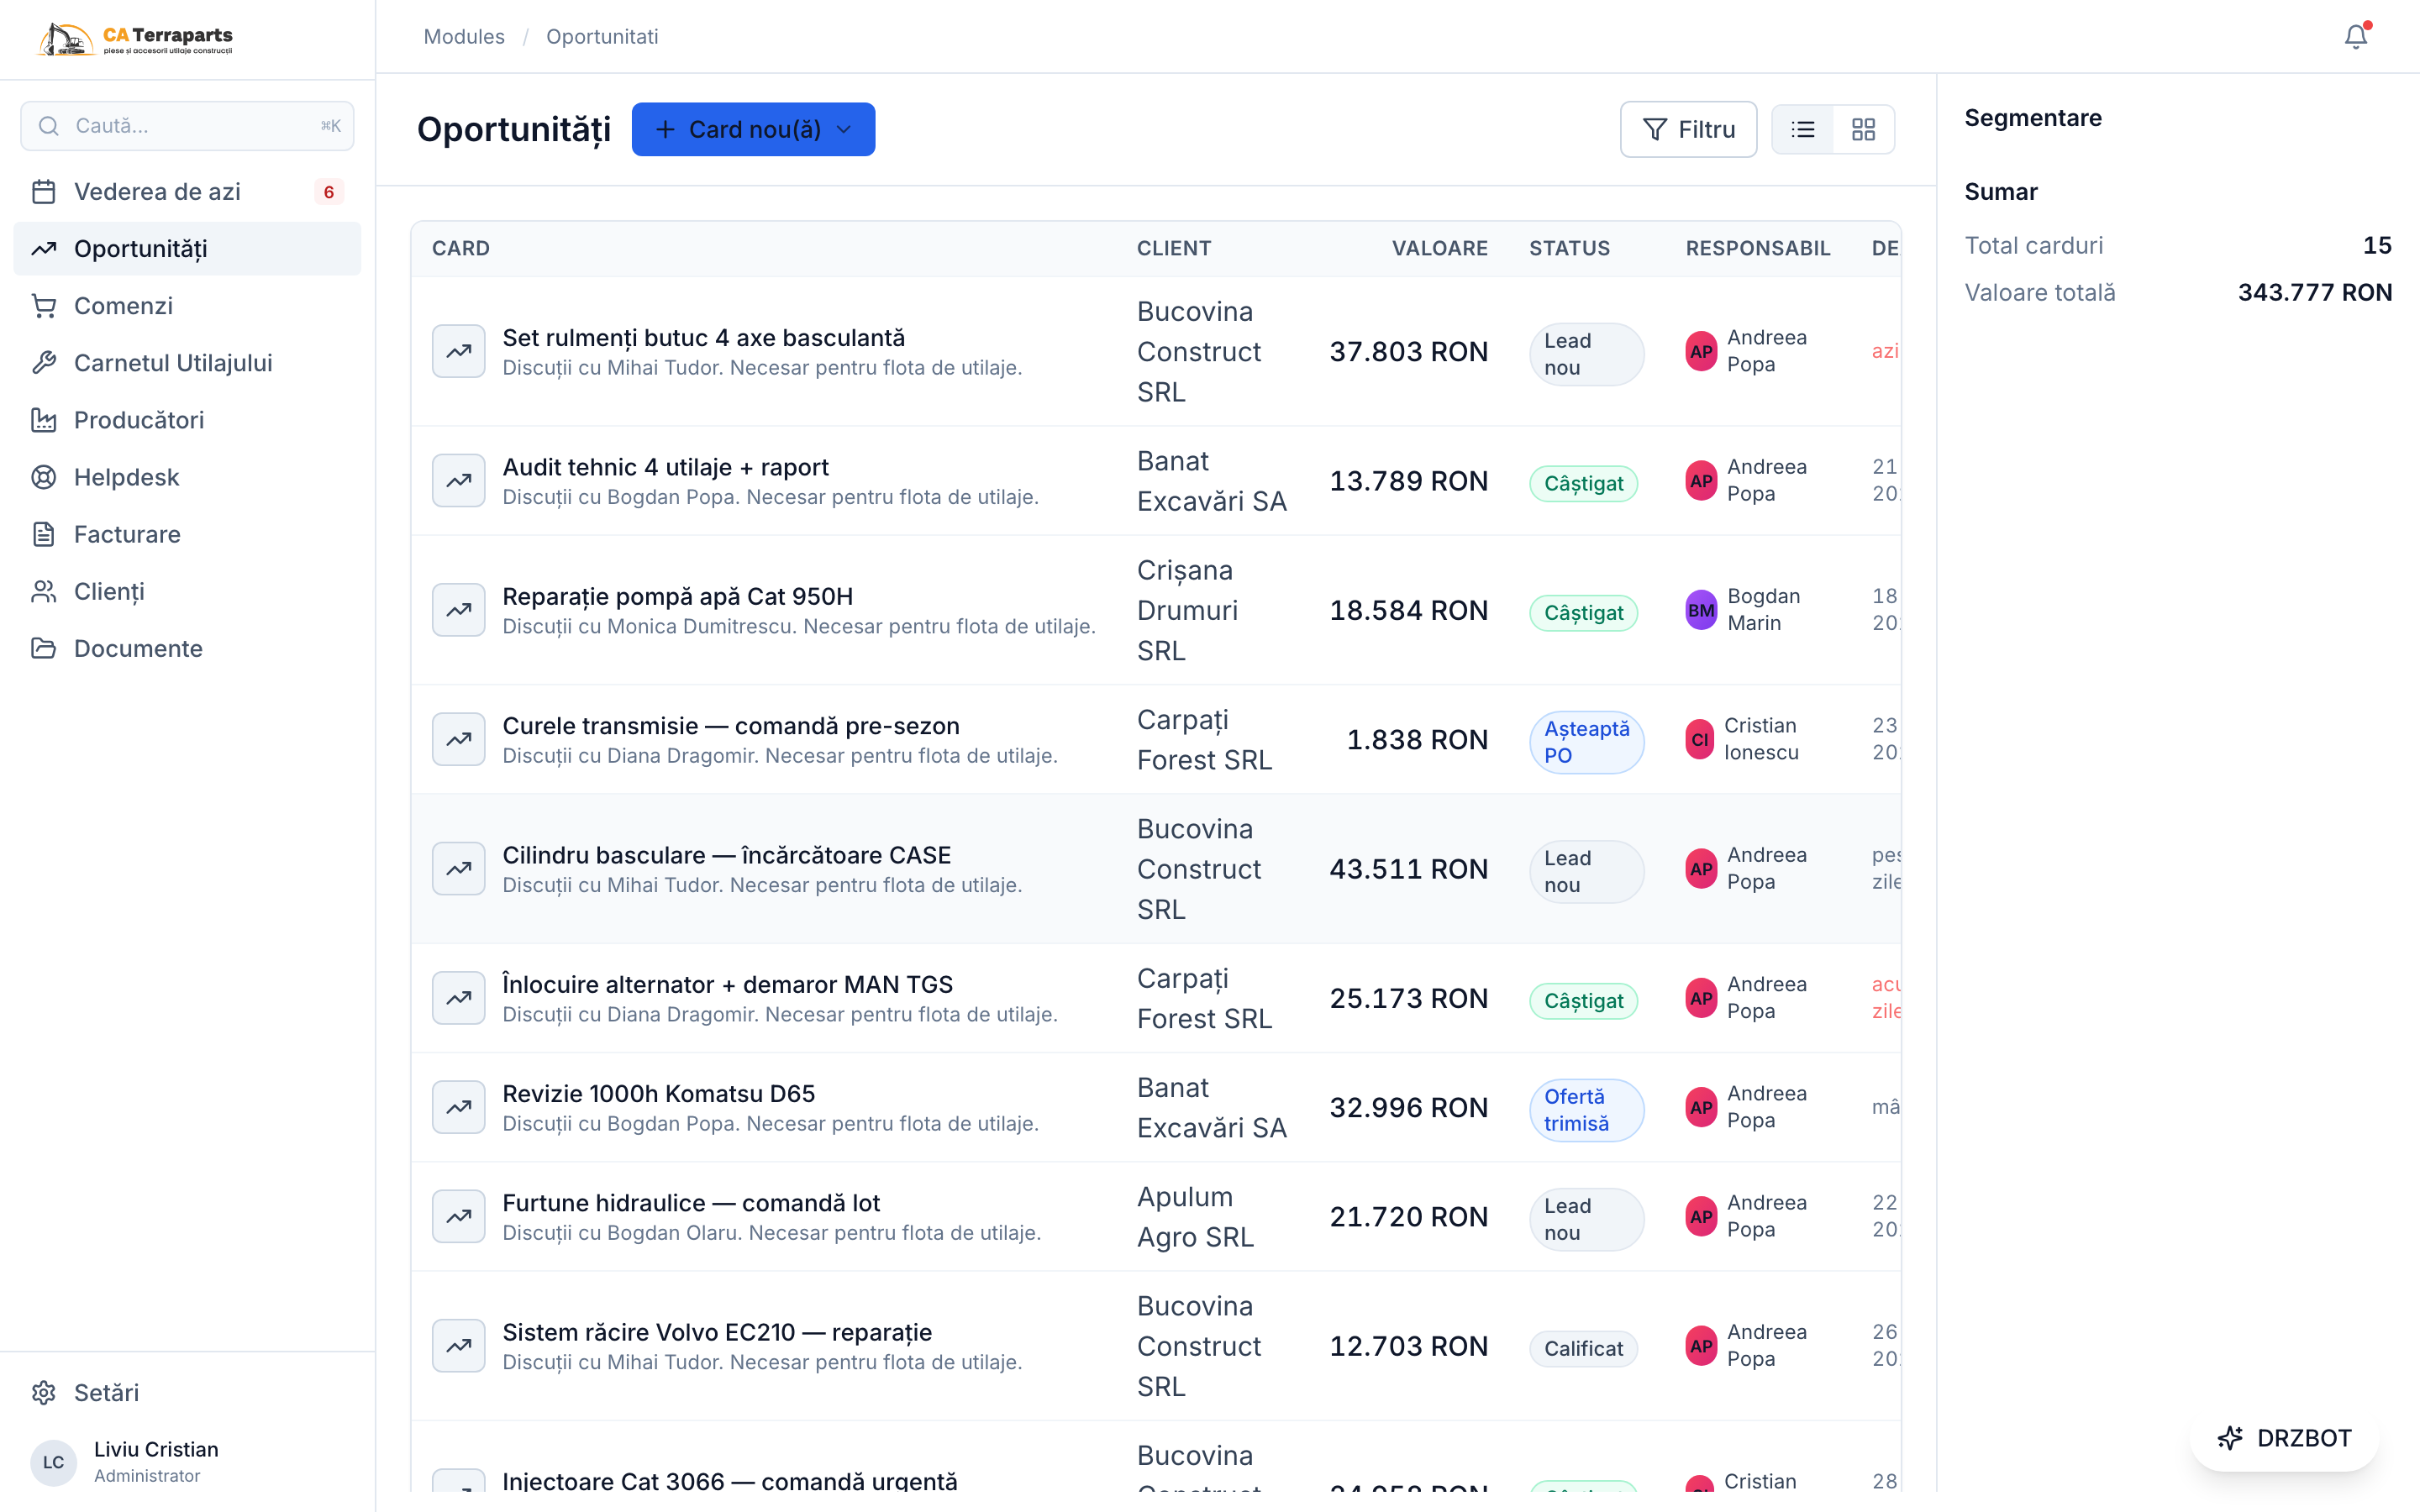Click Așteaptă PO status badge
The height and width of the screenshot is (1512, 2420).
coord(1586,742)
